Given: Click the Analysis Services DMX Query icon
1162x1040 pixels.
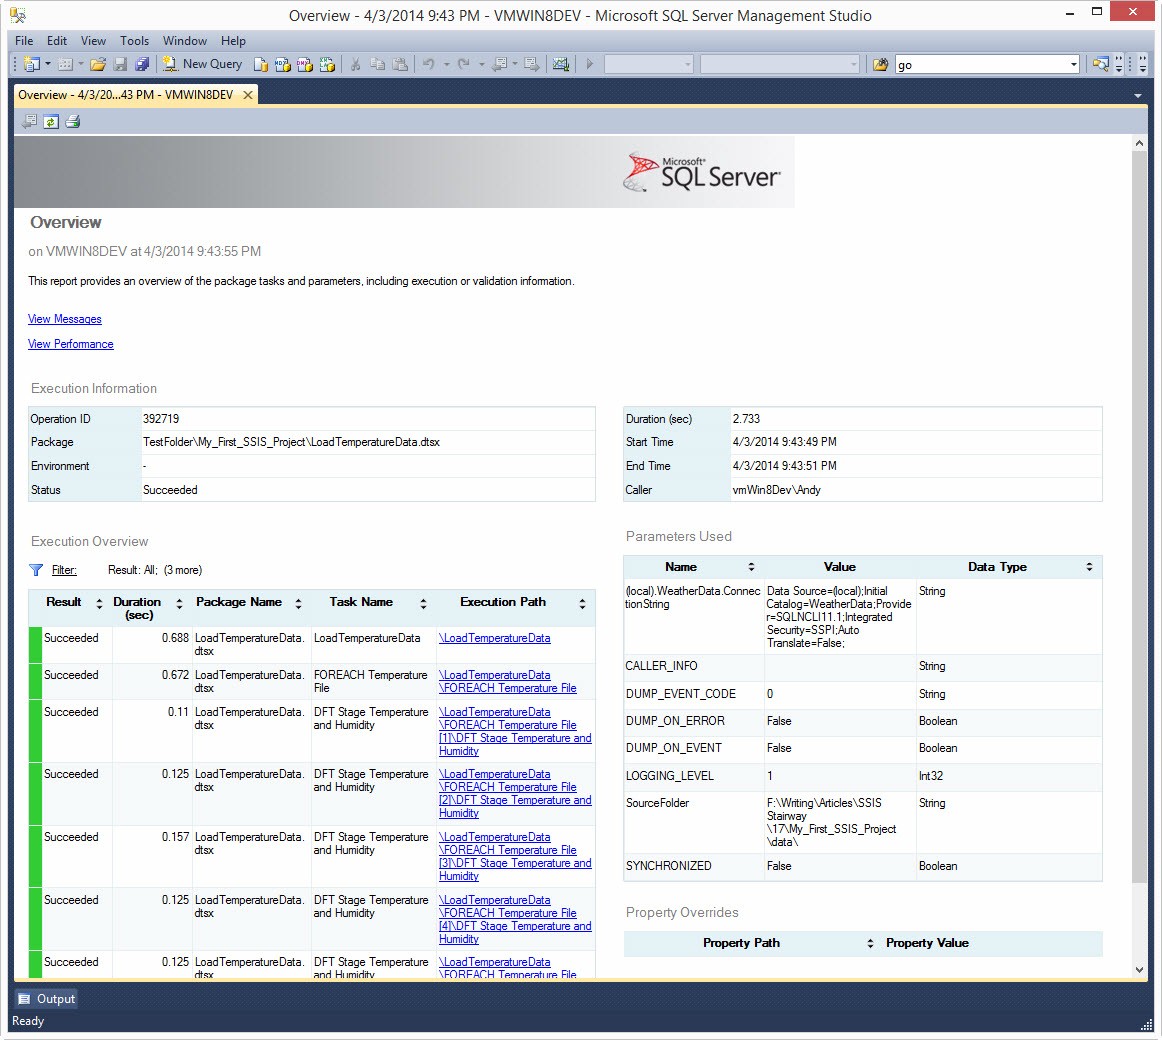Looking at the screenshot, I should [305, 64].
